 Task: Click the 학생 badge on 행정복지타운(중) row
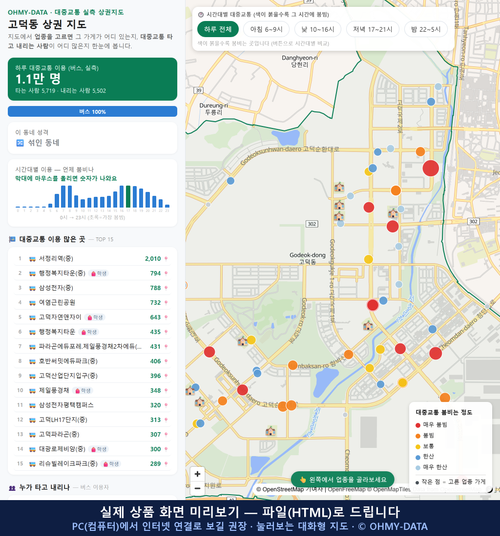(99, 273)
